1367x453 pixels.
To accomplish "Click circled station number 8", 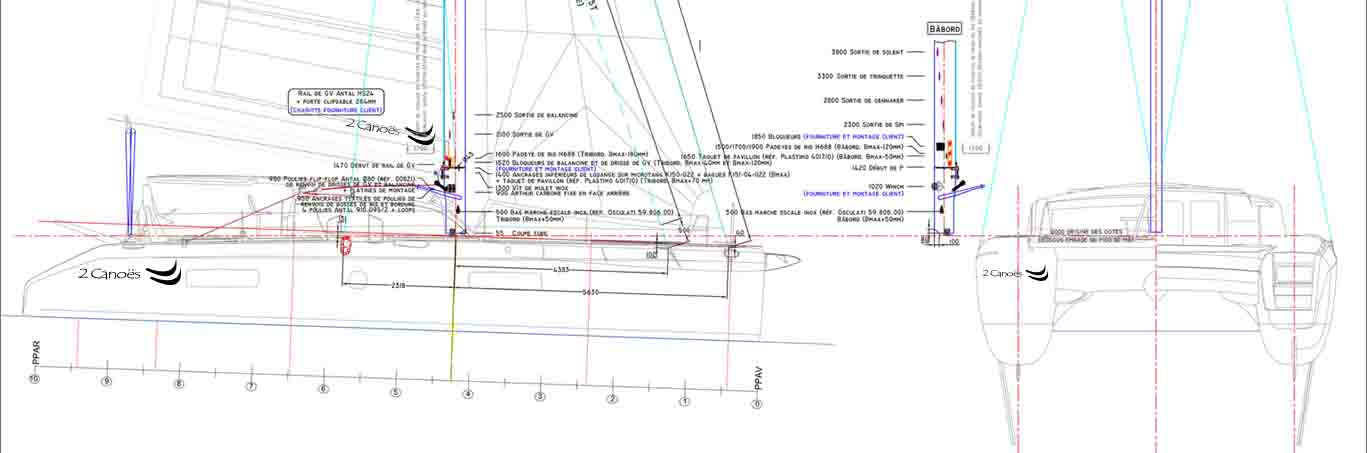I will tap(179, 384).
